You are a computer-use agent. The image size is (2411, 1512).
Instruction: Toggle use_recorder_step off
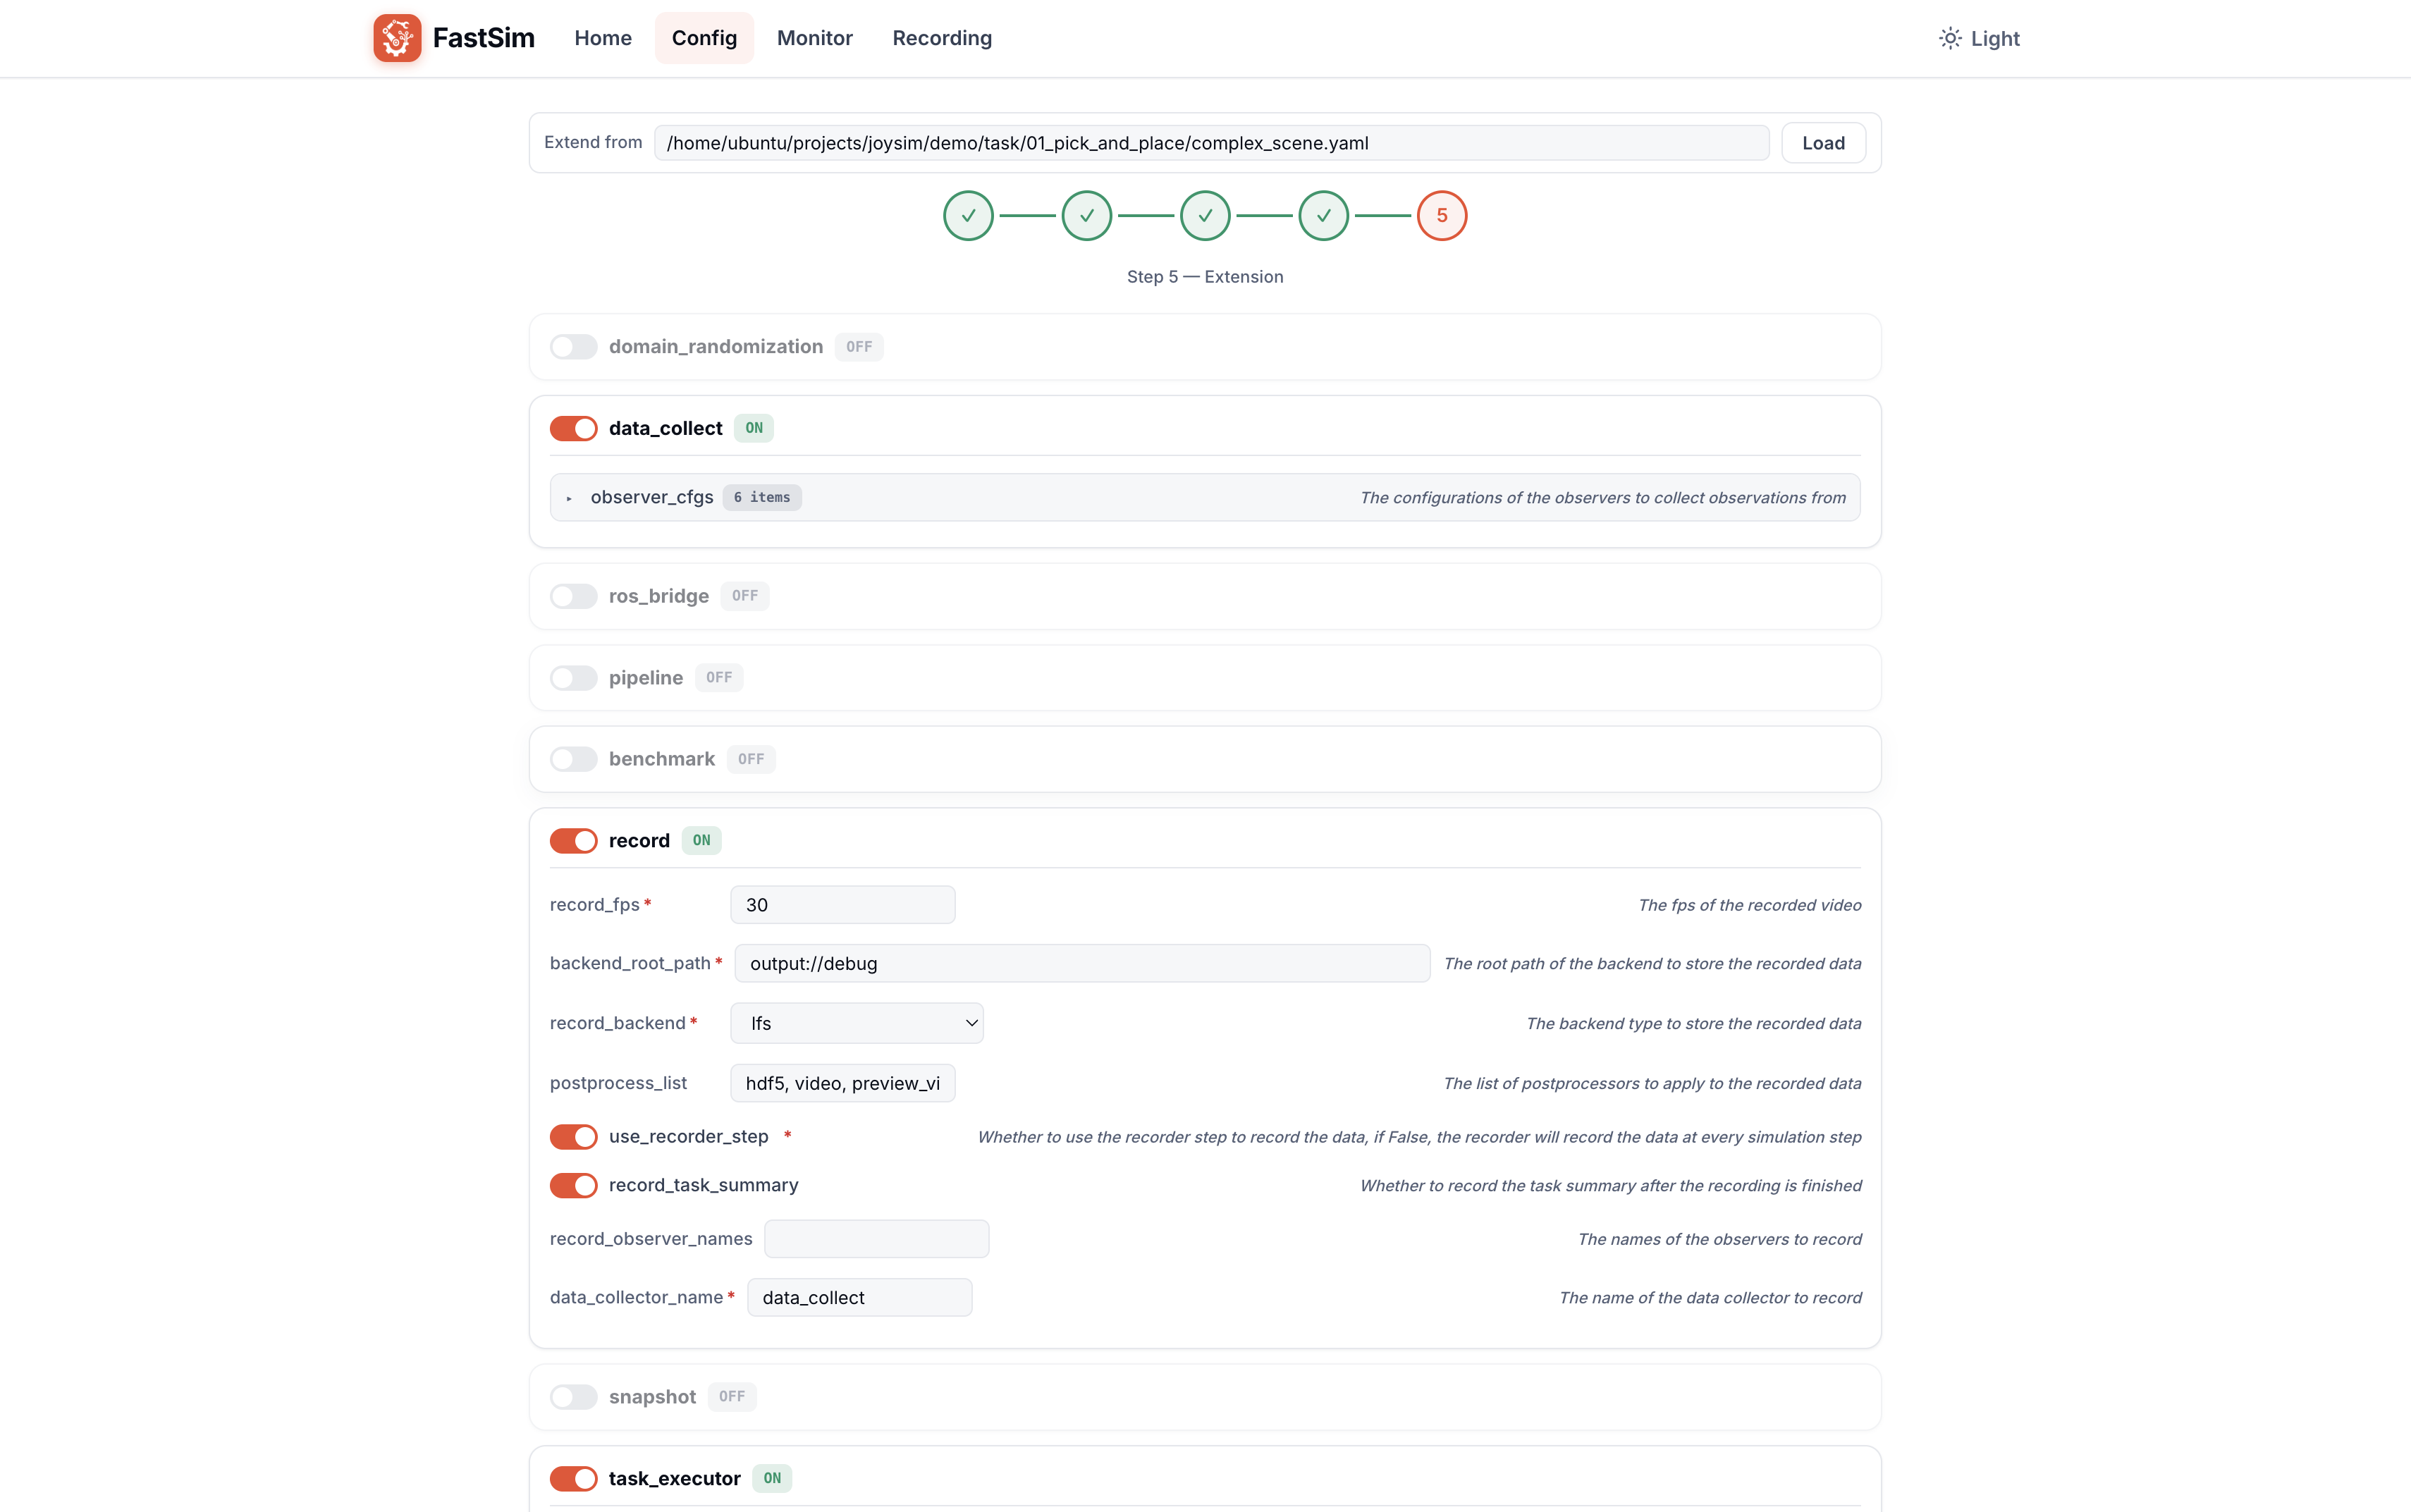point(573,1136)
